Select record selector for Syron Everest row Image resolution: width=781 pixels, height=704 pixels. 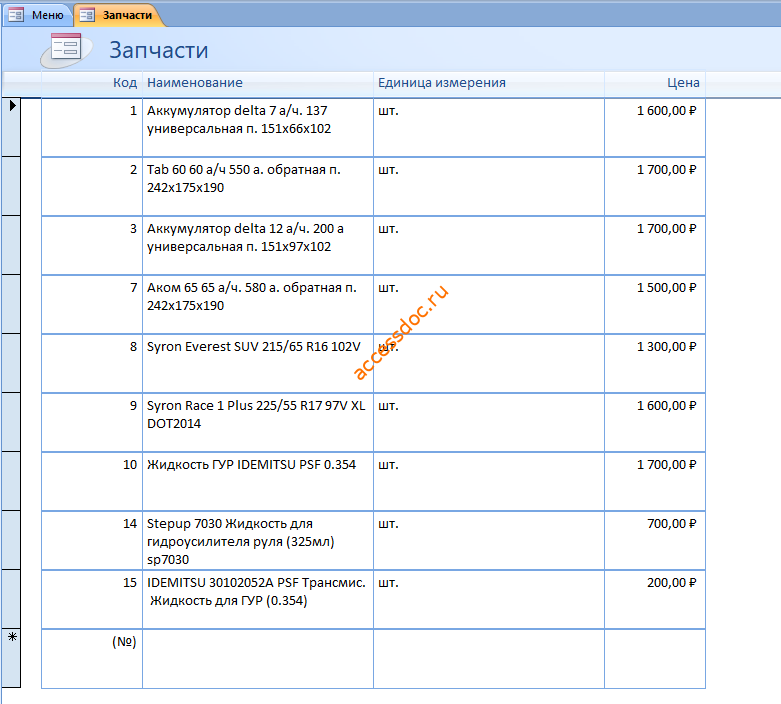pos(11,363)
